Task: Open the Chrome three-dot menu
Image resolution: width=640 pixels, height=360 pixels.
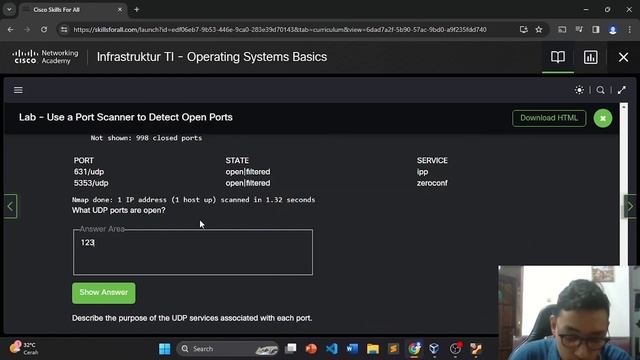Action: click(629, 29)
